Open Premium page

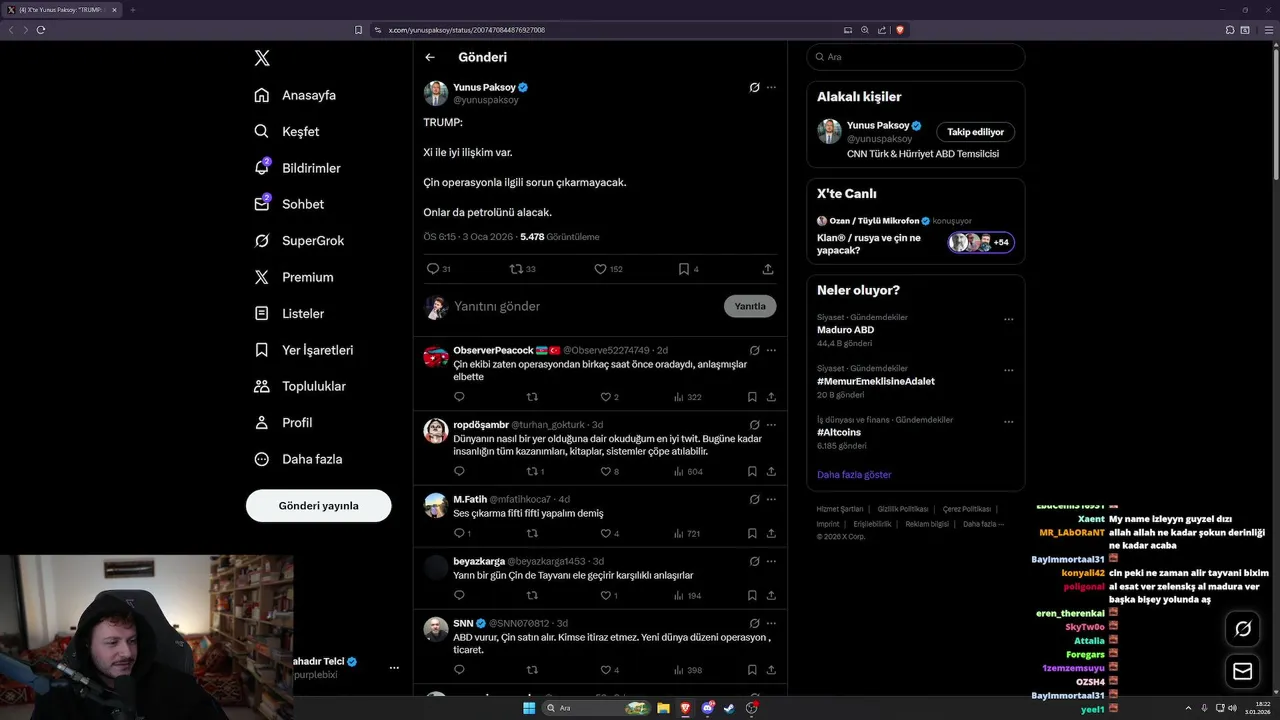(294, 277)
